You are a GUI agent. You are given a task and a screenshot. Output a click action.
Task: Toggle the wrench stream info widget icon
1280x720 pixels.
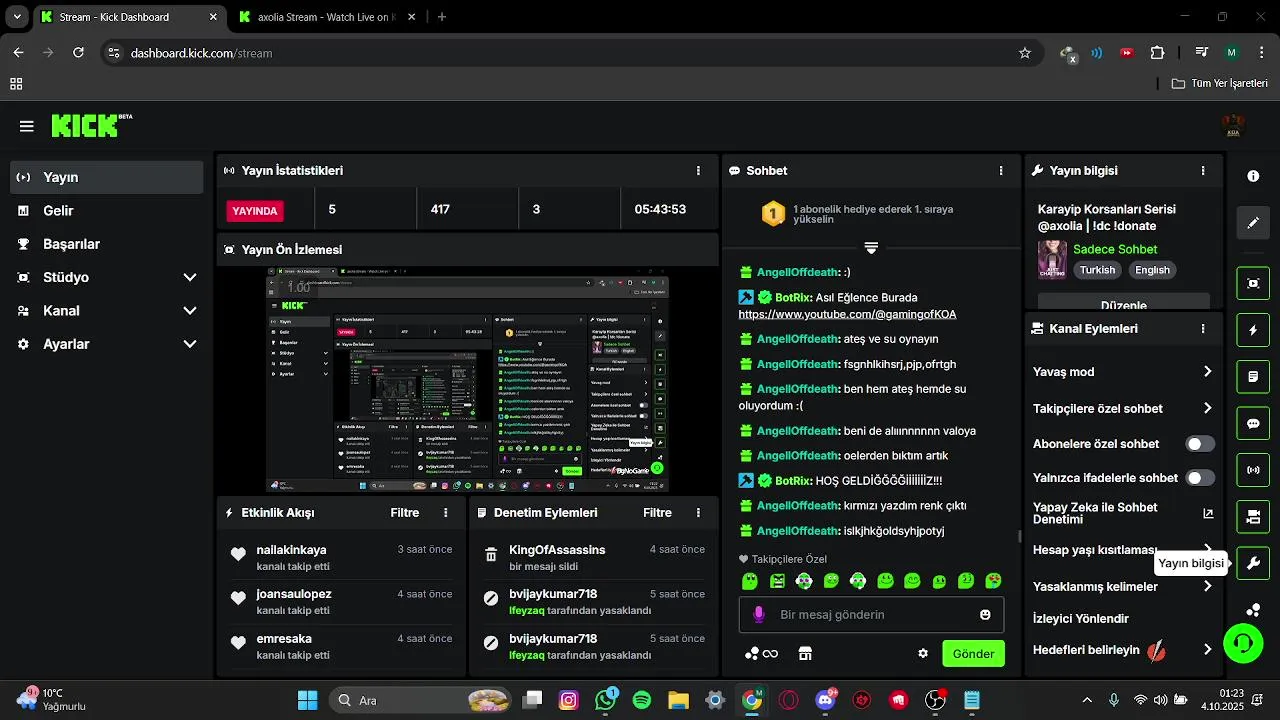1253,563
